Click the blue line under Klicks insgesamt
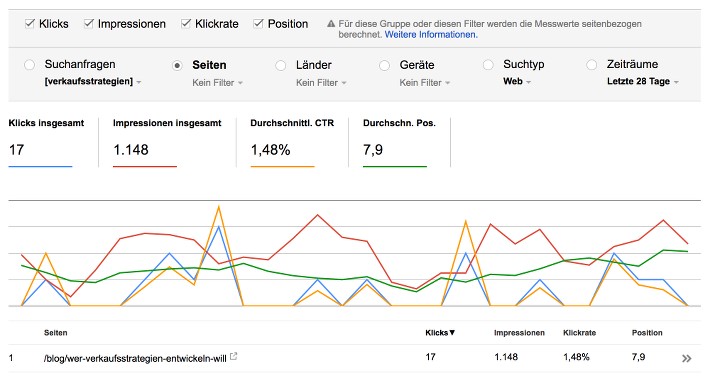710x378 pixels. [40, 167]
